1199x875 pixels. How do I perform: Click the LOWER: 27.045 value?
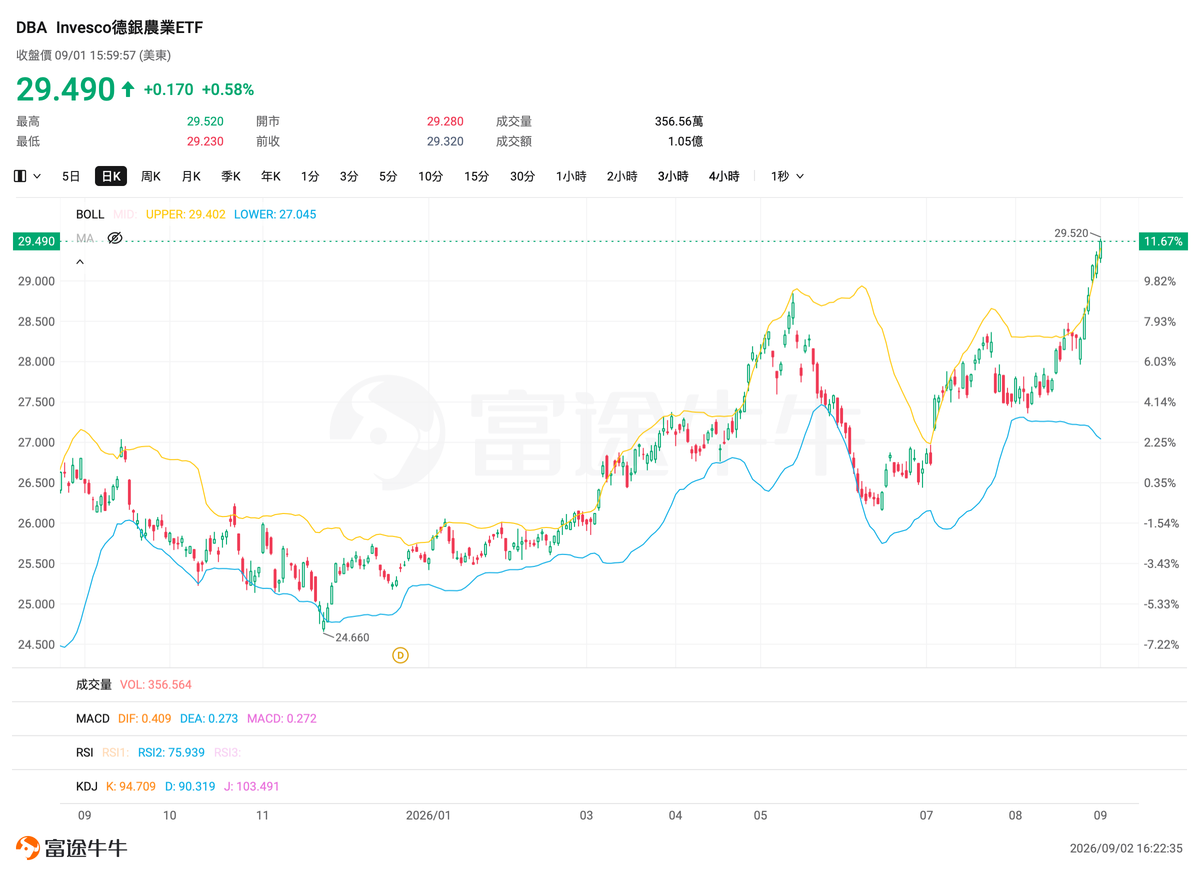[x=275, y=214]
